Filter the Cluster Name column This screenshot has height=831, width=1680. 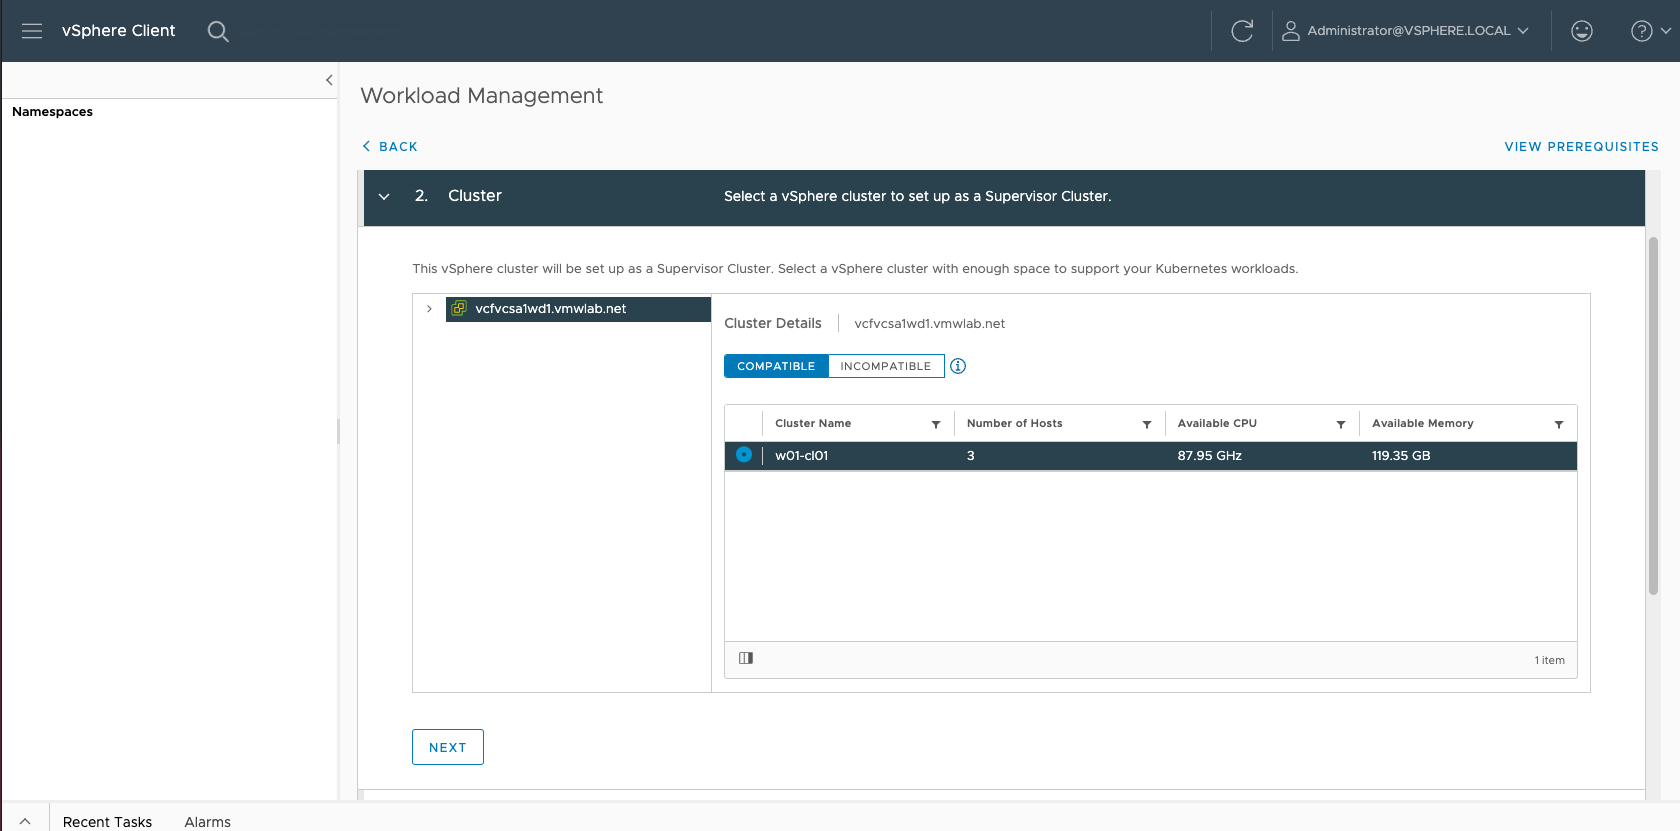coord(936,424)
